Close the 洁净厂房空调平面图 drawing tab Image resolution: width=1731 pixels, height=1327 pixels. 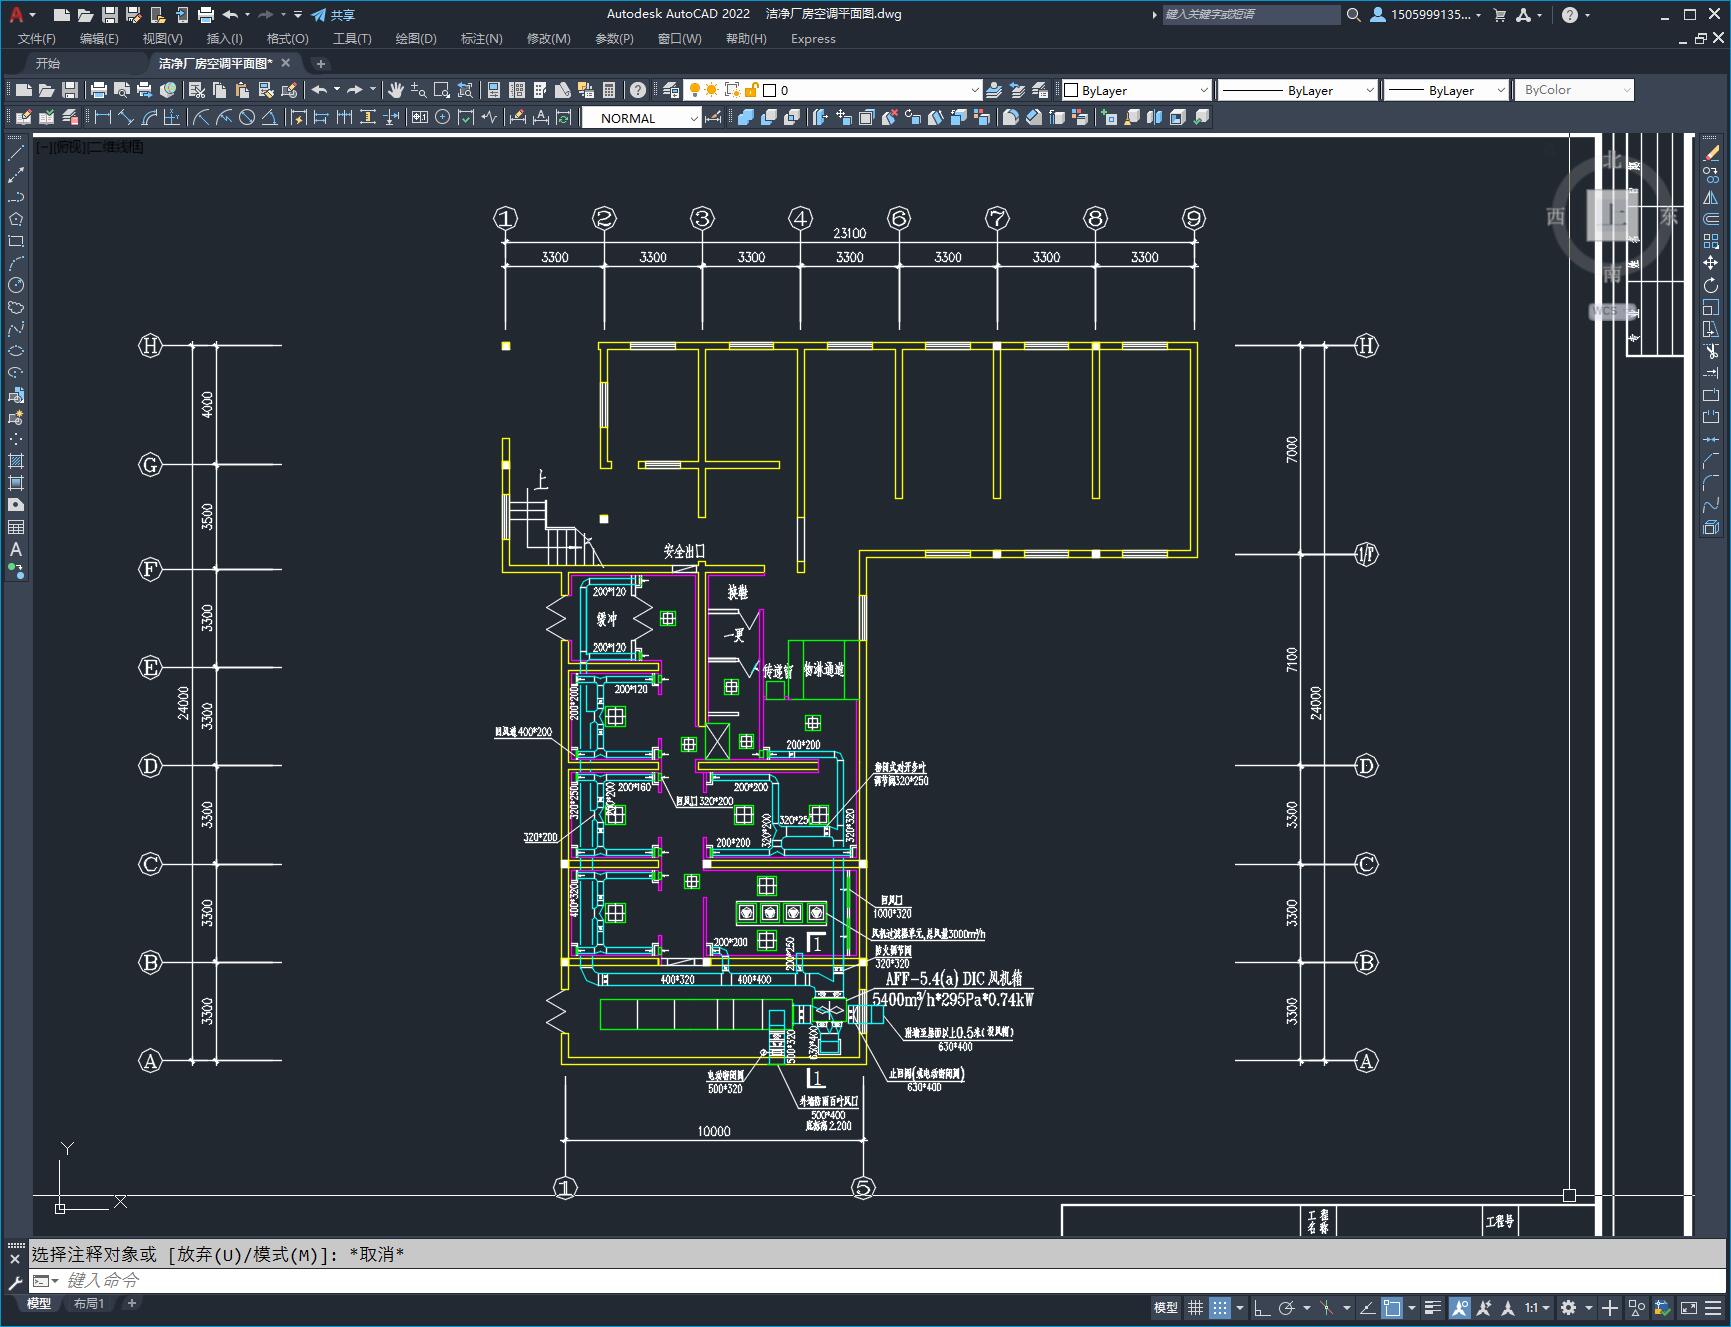pos(286,63)
